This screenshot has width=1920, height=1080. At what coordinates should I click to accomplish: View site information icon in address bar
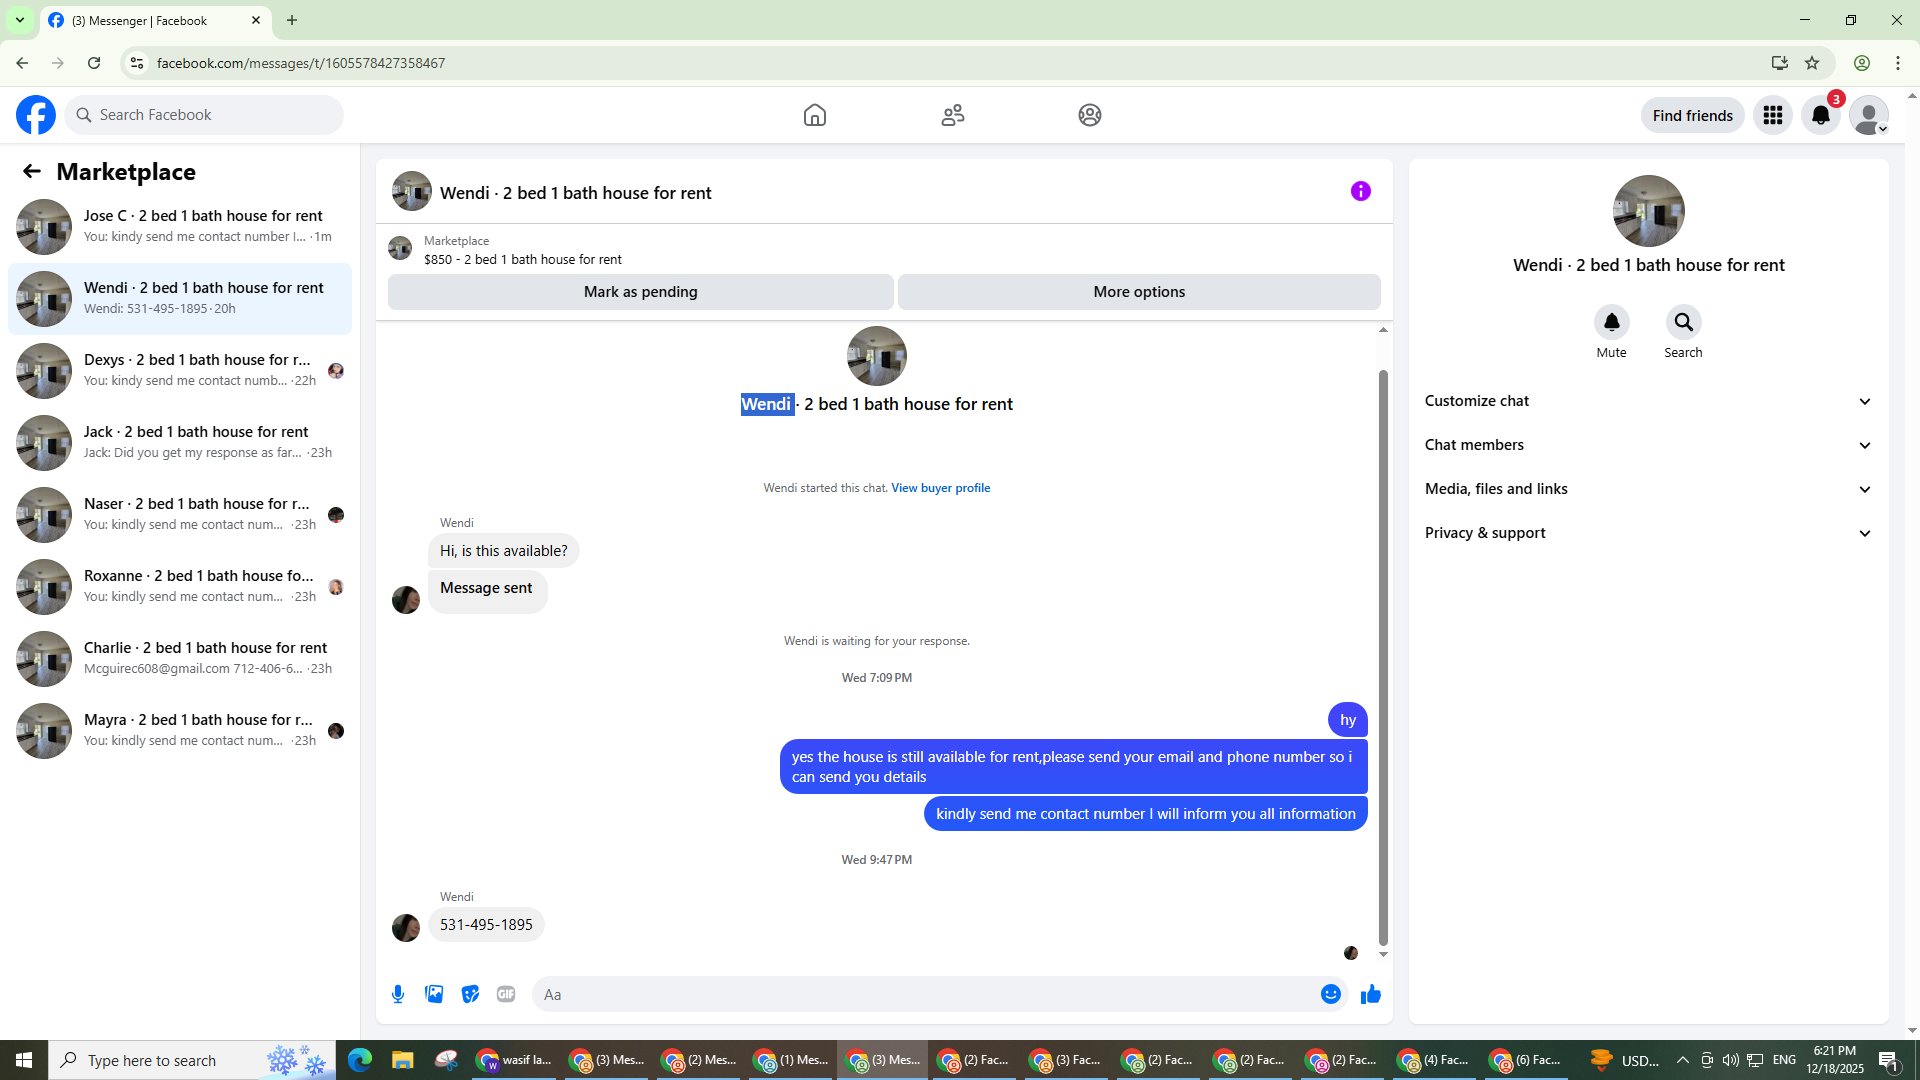[137, 63]
